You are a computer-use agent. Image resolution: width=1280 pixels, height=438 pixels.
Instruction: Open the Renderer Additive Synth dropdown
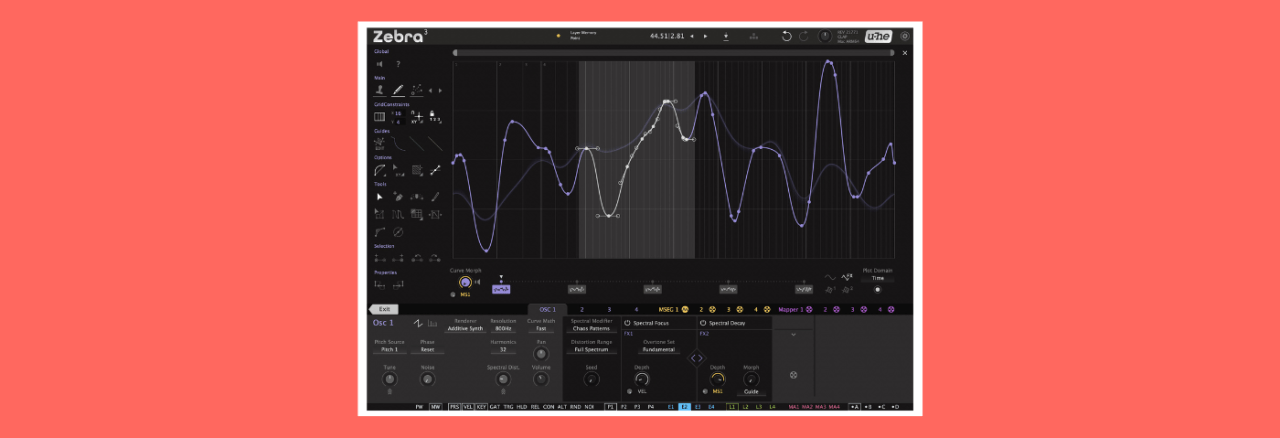pos(464,328)
